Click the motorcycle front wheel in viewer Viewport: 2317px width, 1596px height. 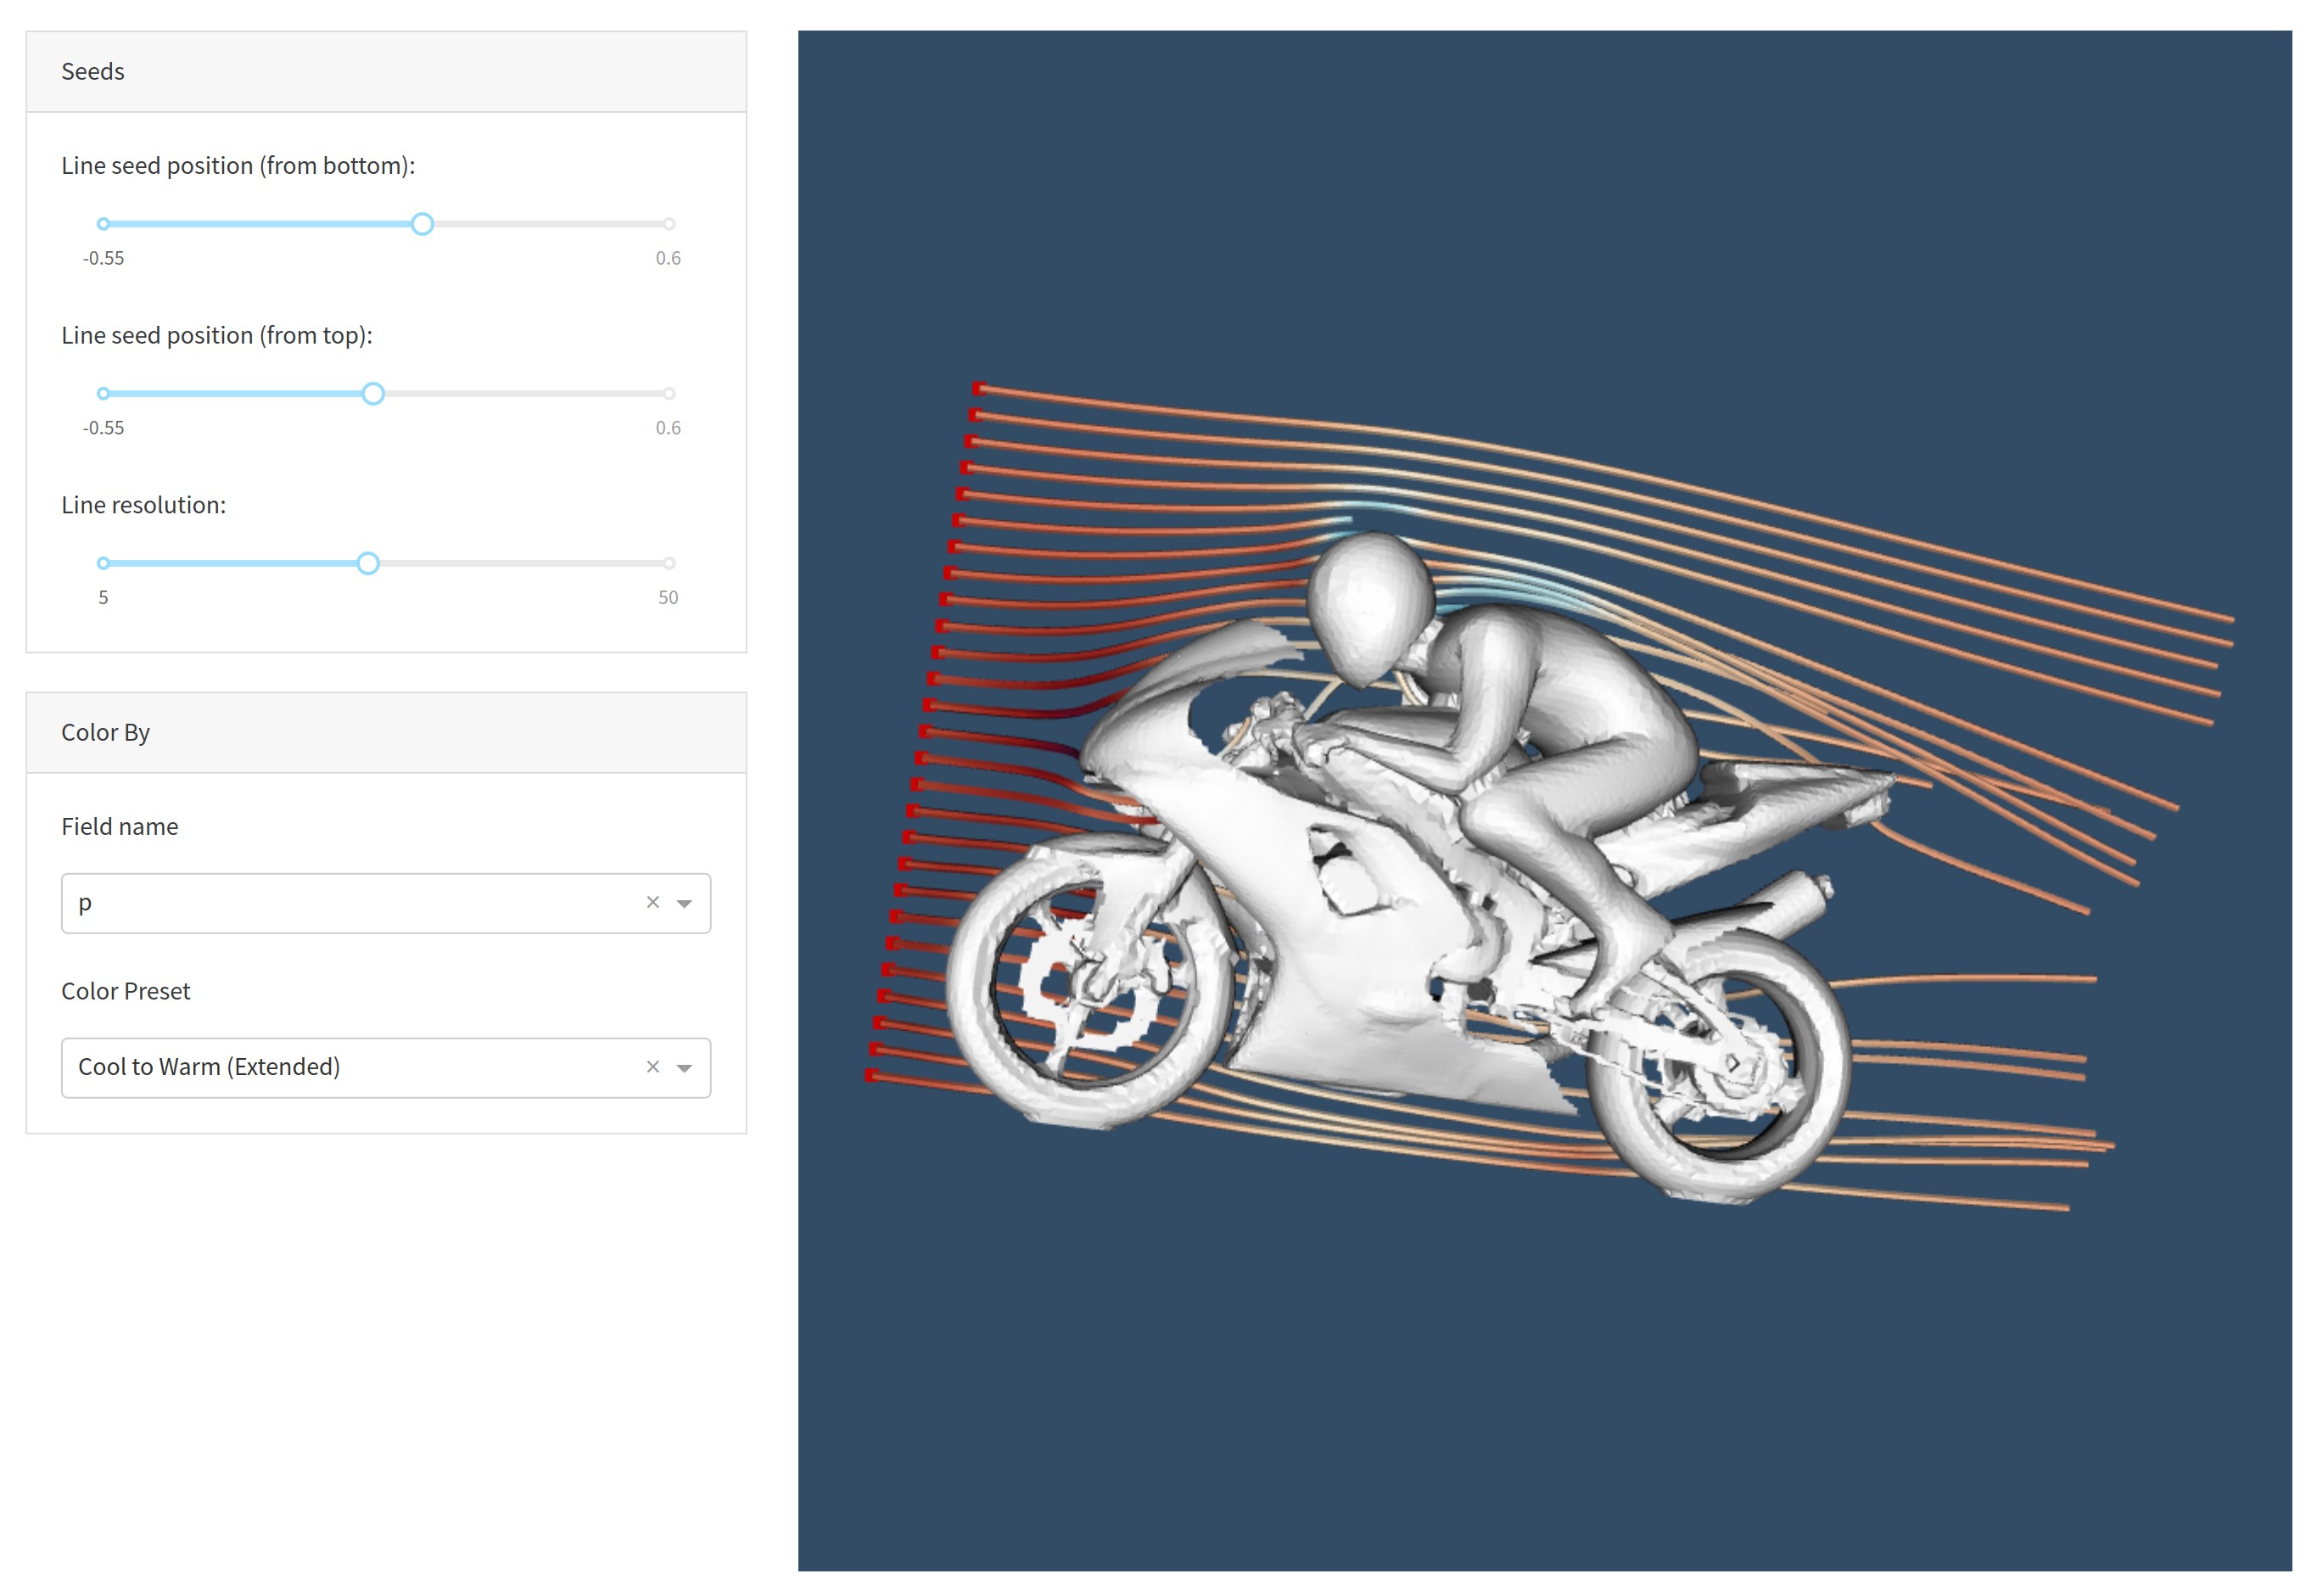1089,983
